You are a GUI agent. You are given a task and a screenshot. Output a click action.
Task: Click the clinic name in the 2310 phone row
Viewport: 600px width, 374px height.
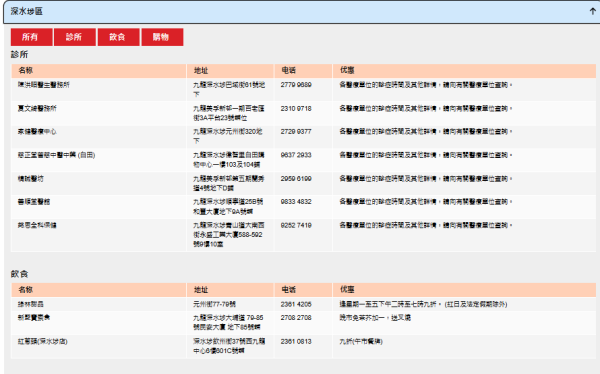(x=37, y=109)
